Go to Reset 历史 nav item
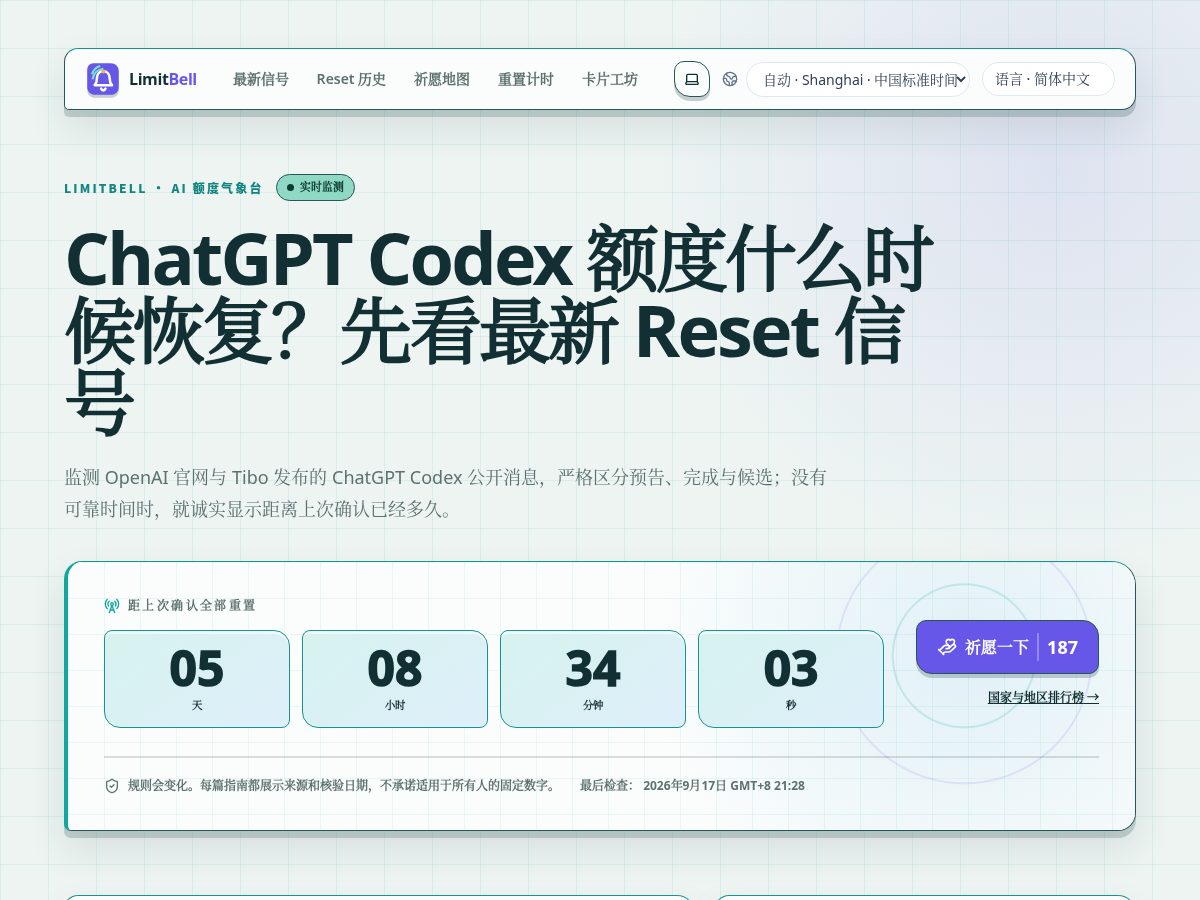The width and height of the screenshot is (1200, 900). click(351, 79)
